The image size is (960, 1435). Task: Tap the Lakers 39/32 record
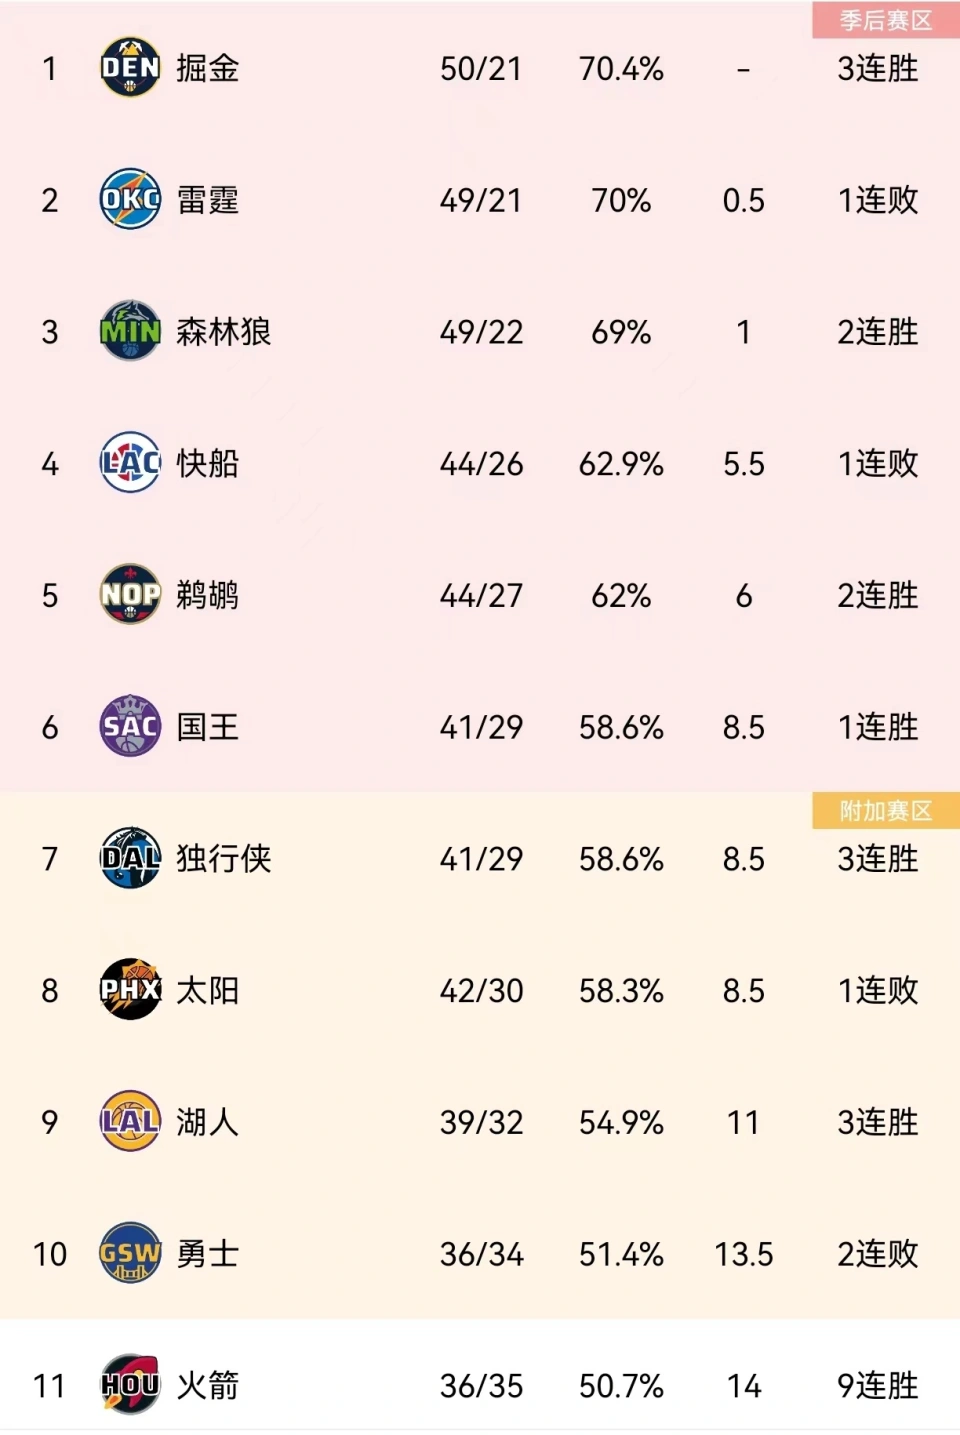tap(481, 1122)
